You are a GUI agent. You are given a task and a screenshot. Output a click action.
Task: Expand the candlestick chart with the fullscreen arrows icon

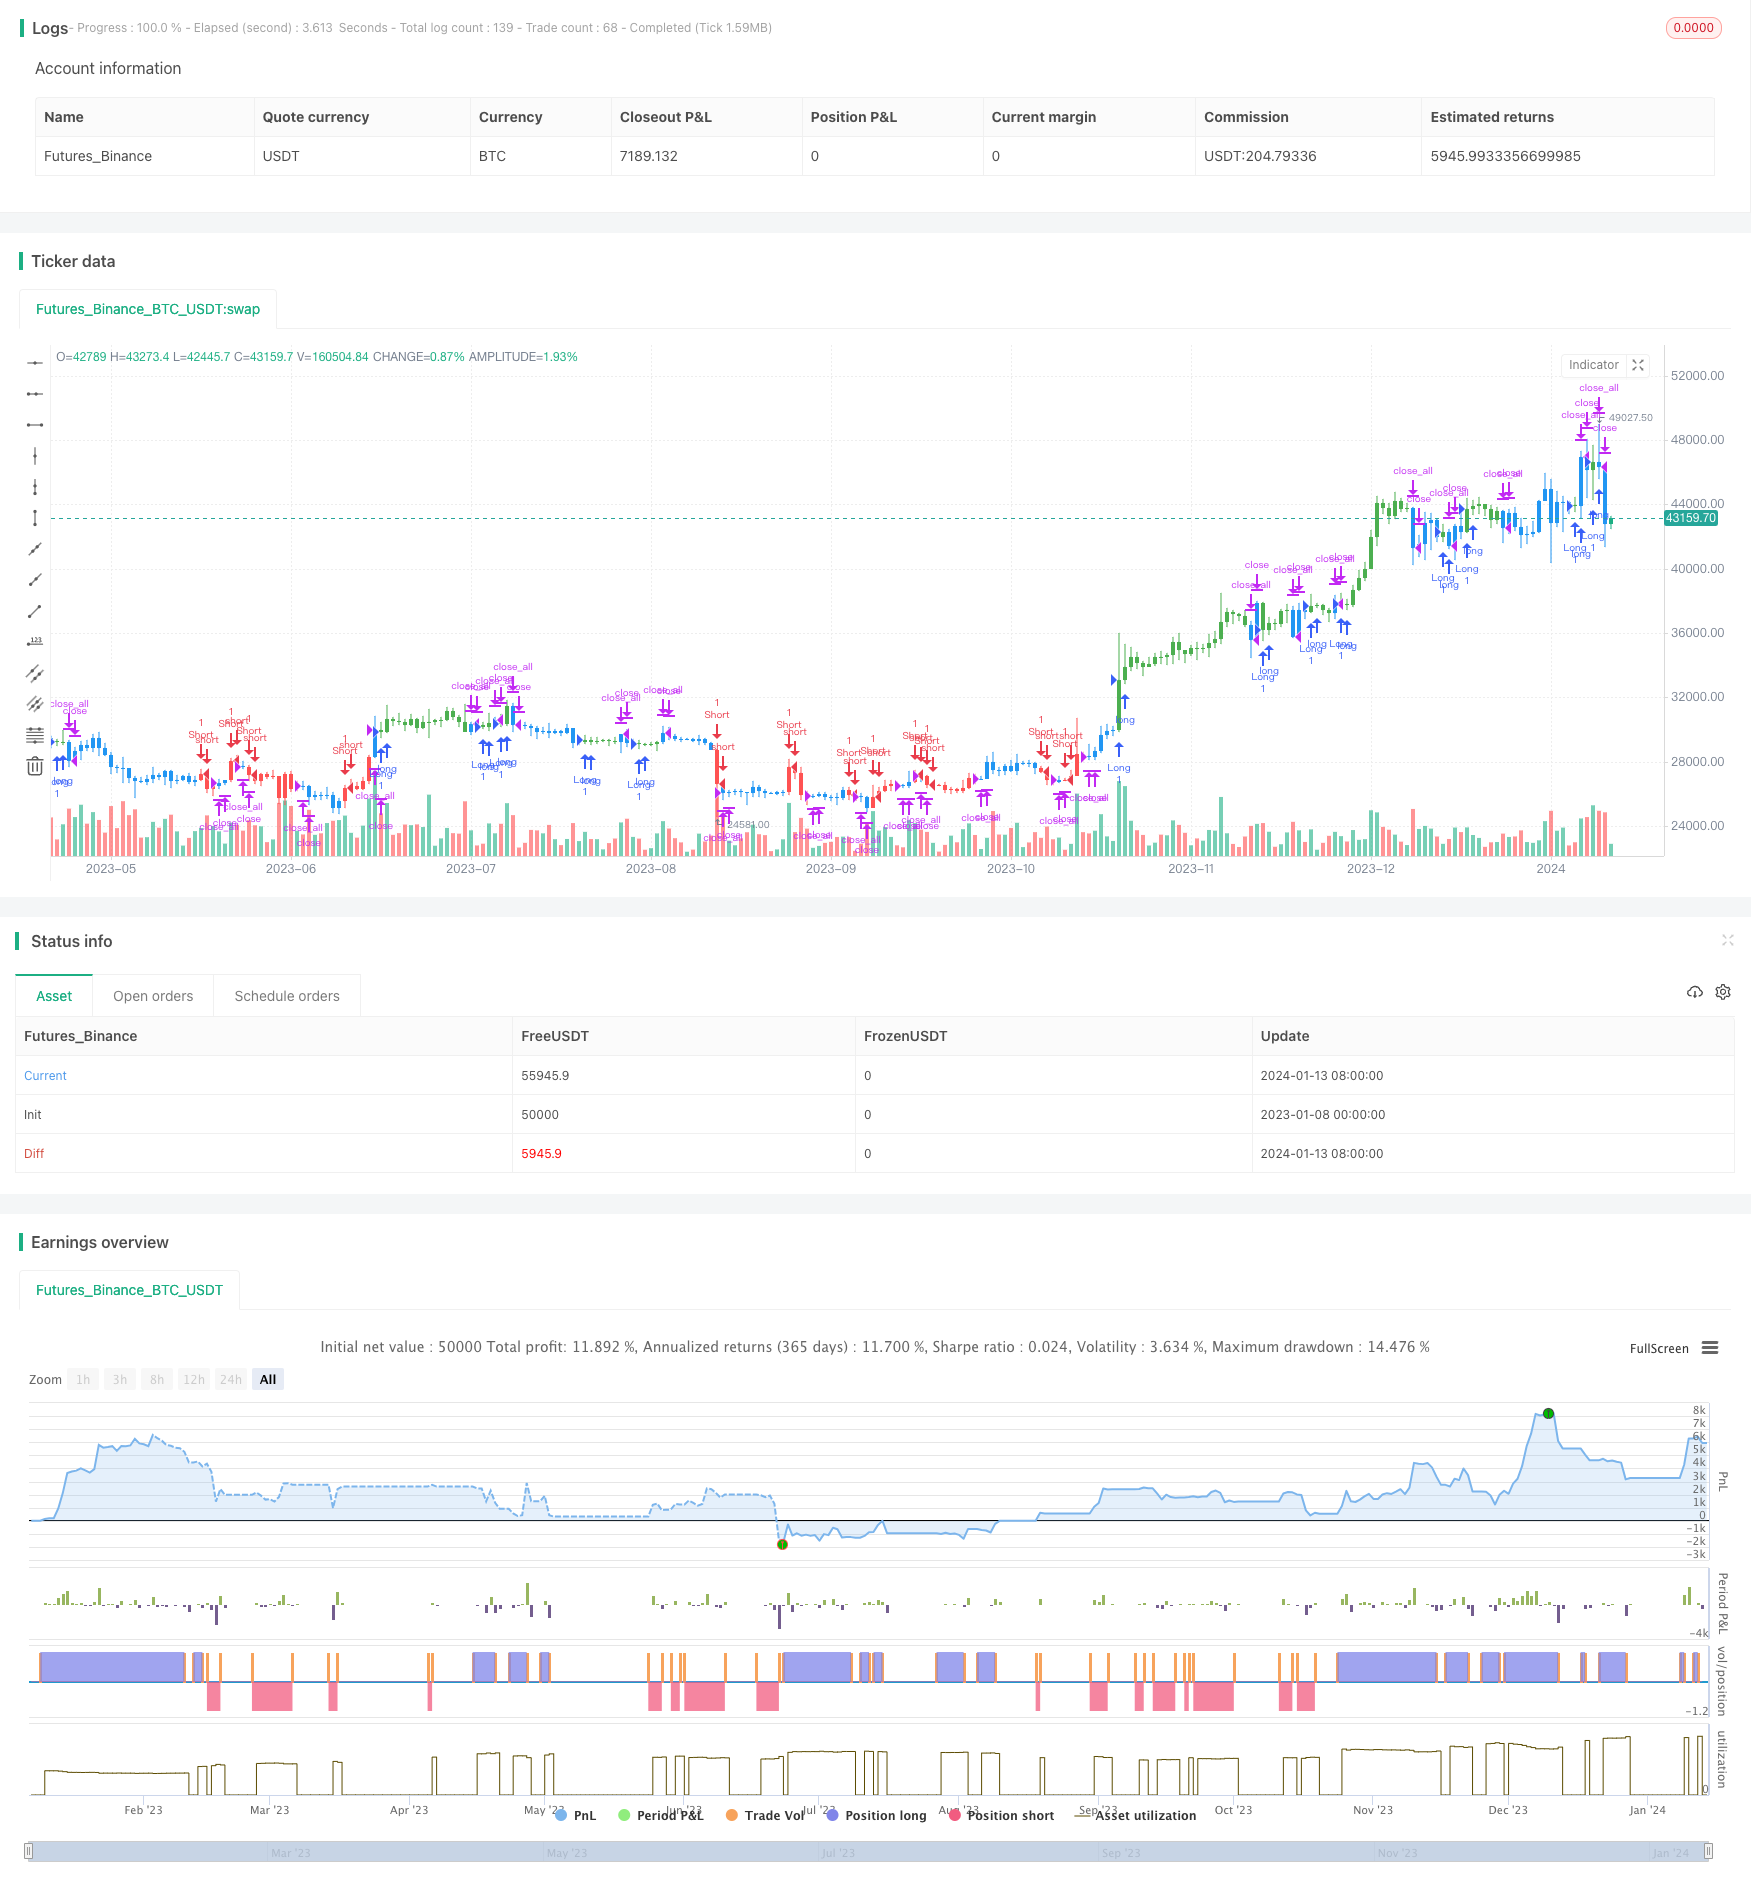pos(1638,365)
